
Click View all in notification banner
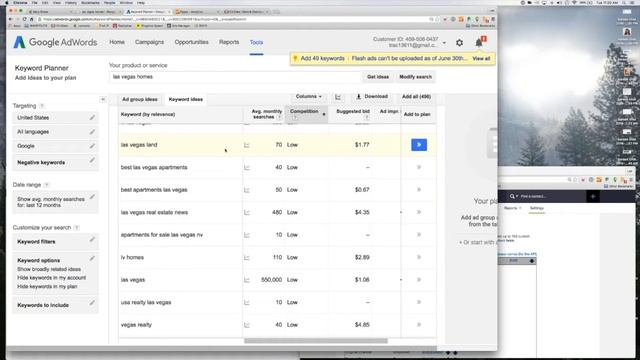coord(481,59)
